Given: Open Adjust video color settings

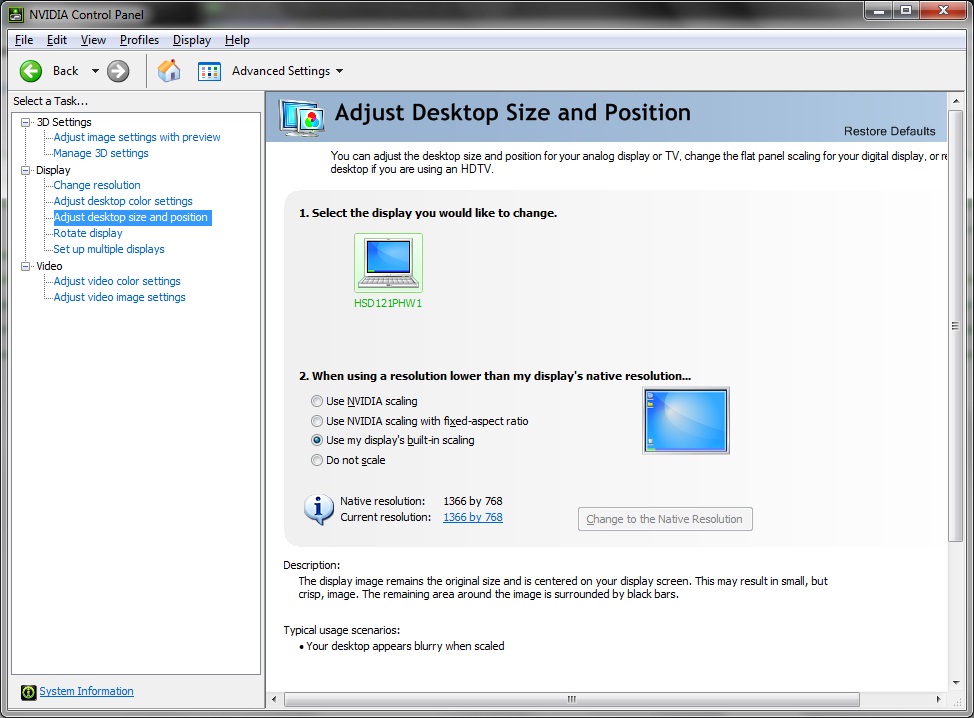Looking at the screenshot, I should [x=117, y=281].
